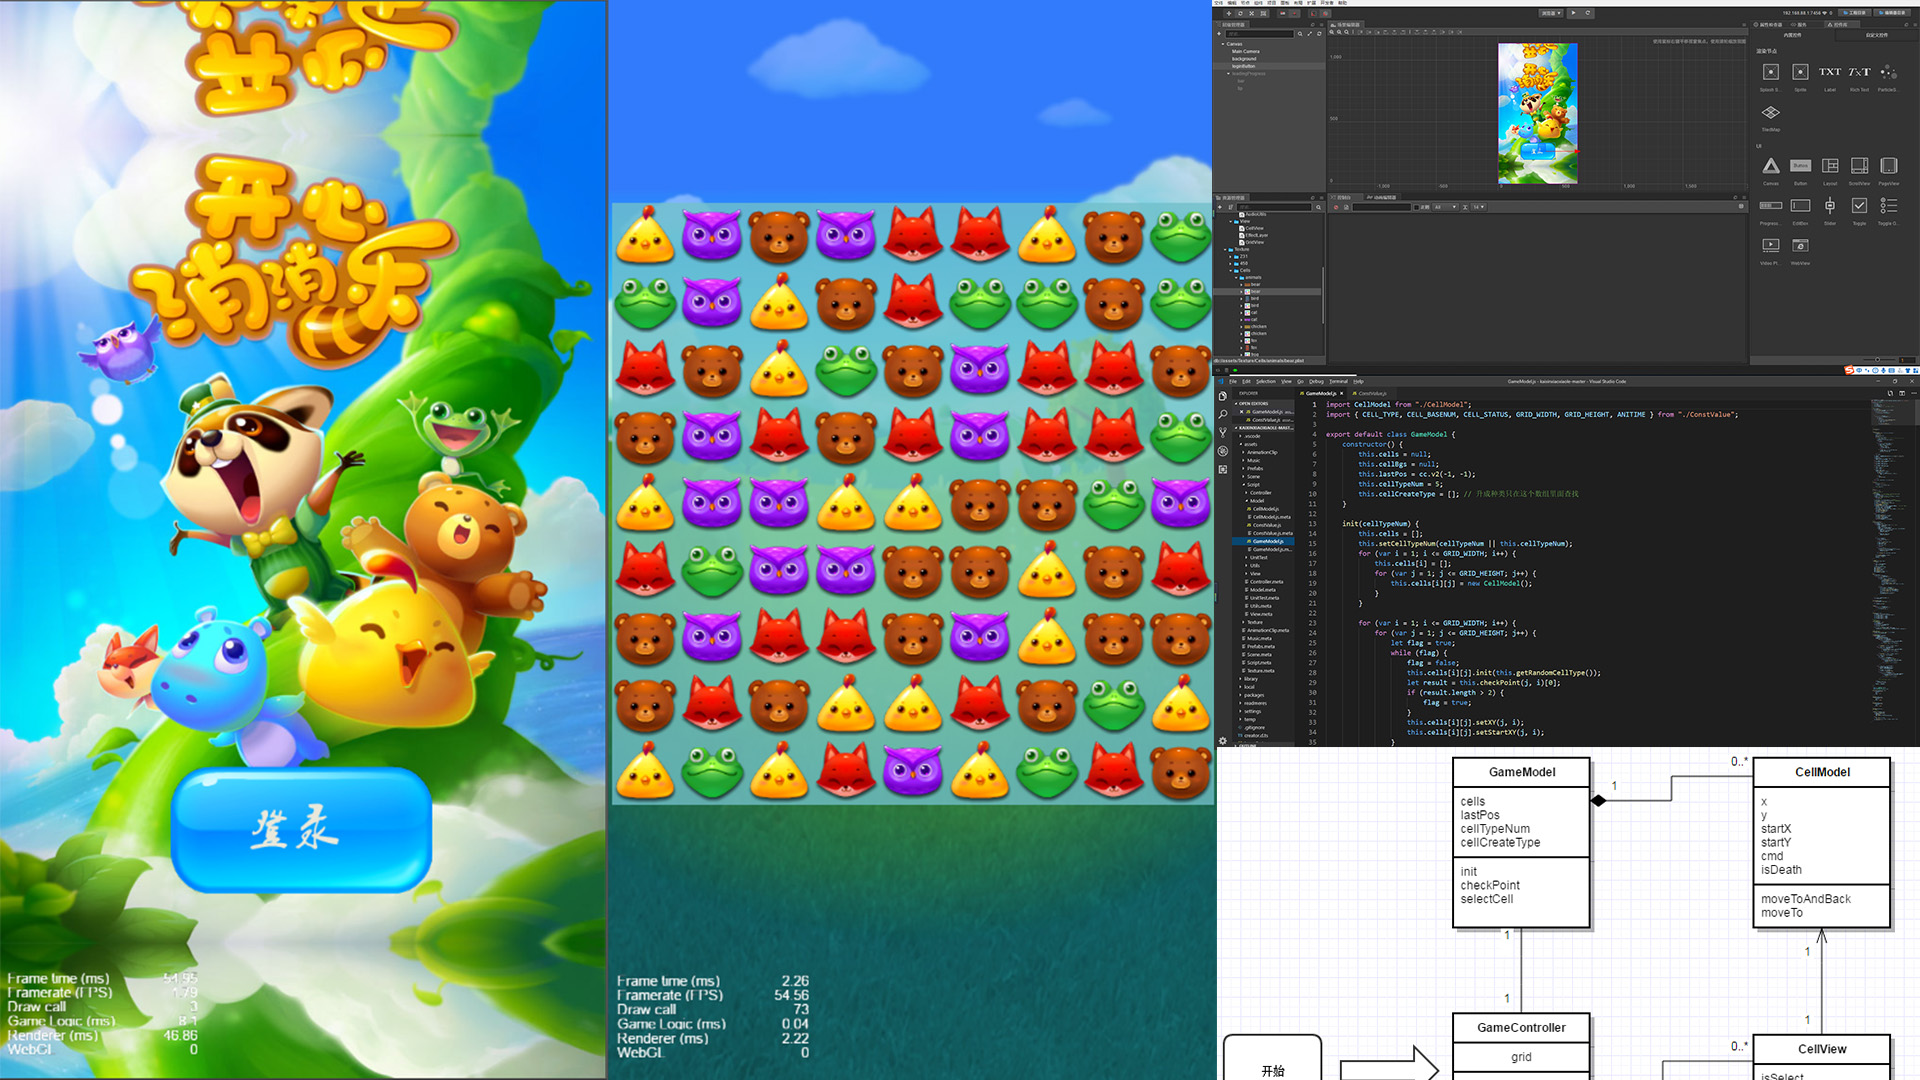The image size is (1920, 1080).
Task: Click the node tree search field in Cocos Creator
Action: click(x=1259, y=34)
